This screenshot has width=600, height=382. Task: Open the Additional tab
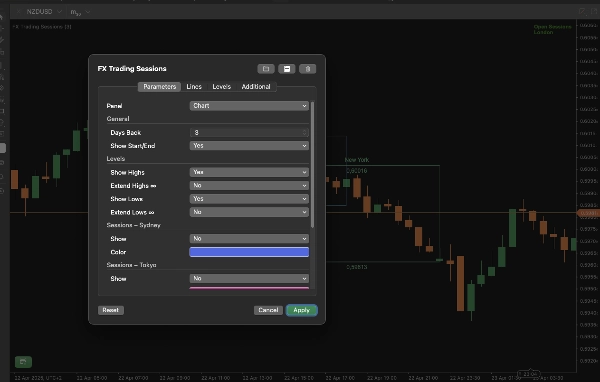point(256,87)
